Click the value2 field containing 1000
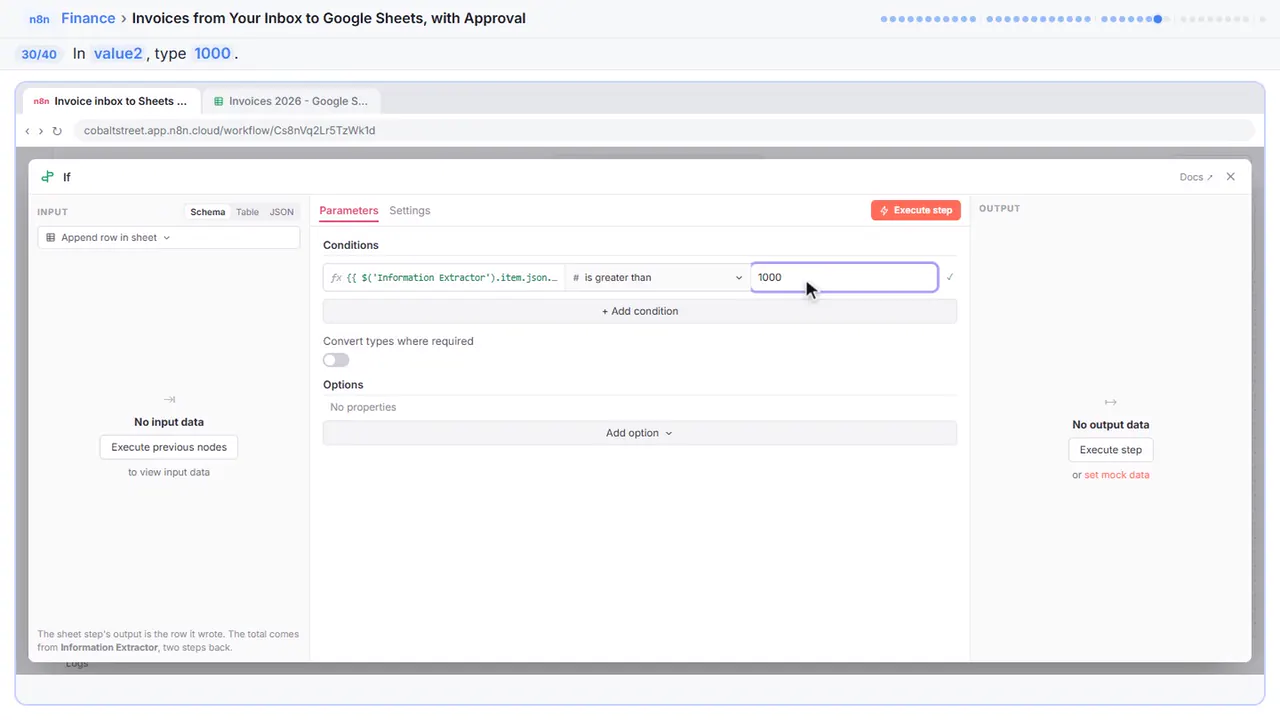Viewport: 1280px width, 720px height. pyautogui.click(x=844, y=277)
